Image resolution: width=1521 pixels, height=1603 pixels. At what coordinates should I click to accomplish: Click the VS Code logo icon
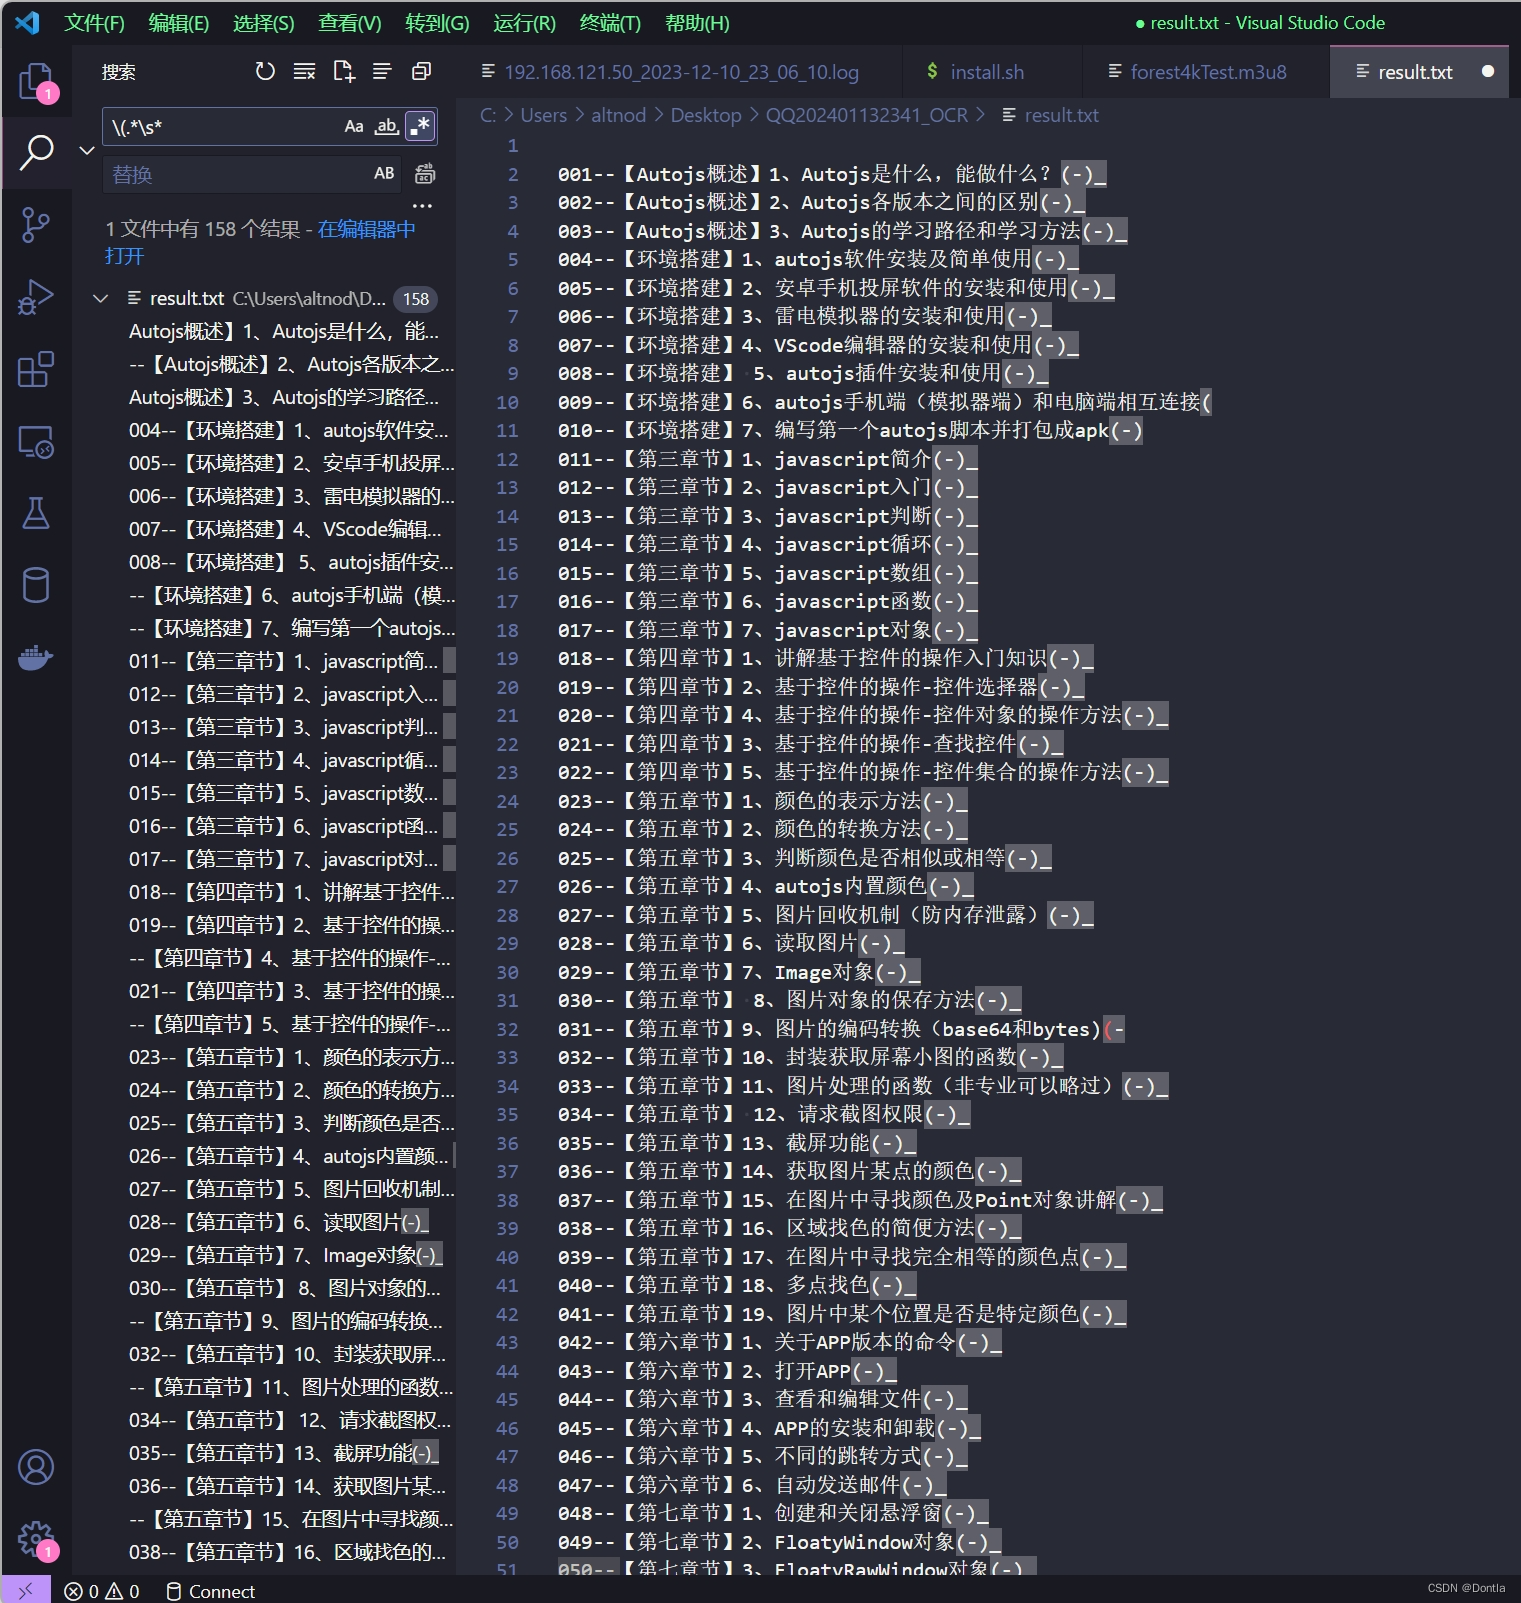[x=28, y=22]
